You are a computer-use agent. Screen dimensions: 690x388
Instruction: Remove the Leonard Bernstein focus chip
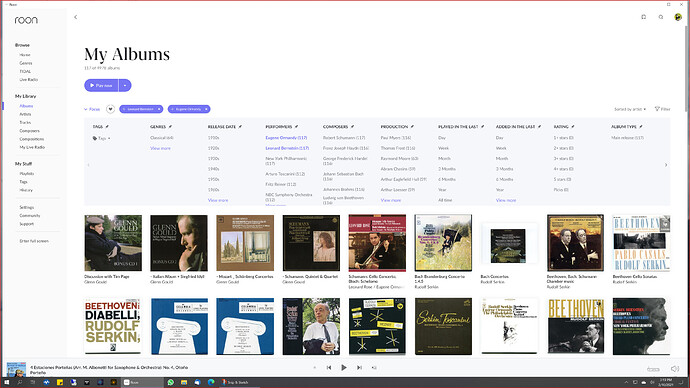pos(159,109)
